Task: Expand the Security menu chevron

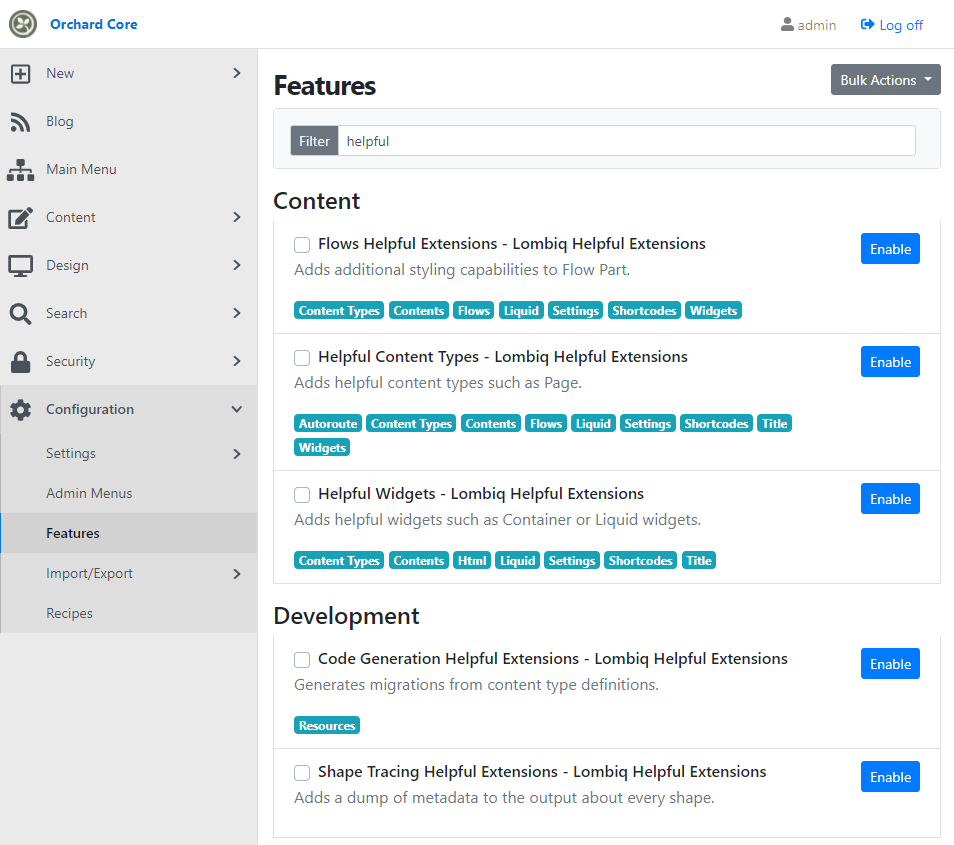Action: point(237,361)
